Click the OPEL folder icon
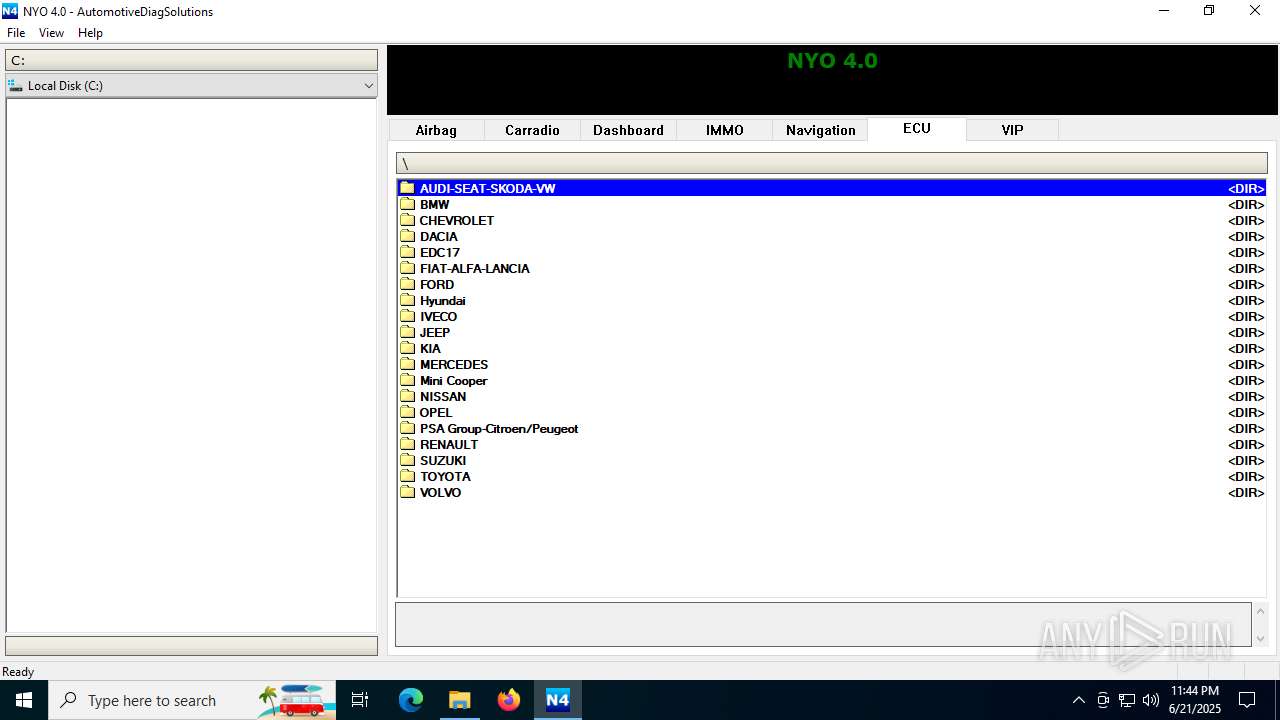Screen dimensions: 1280x720 point(407,412)
